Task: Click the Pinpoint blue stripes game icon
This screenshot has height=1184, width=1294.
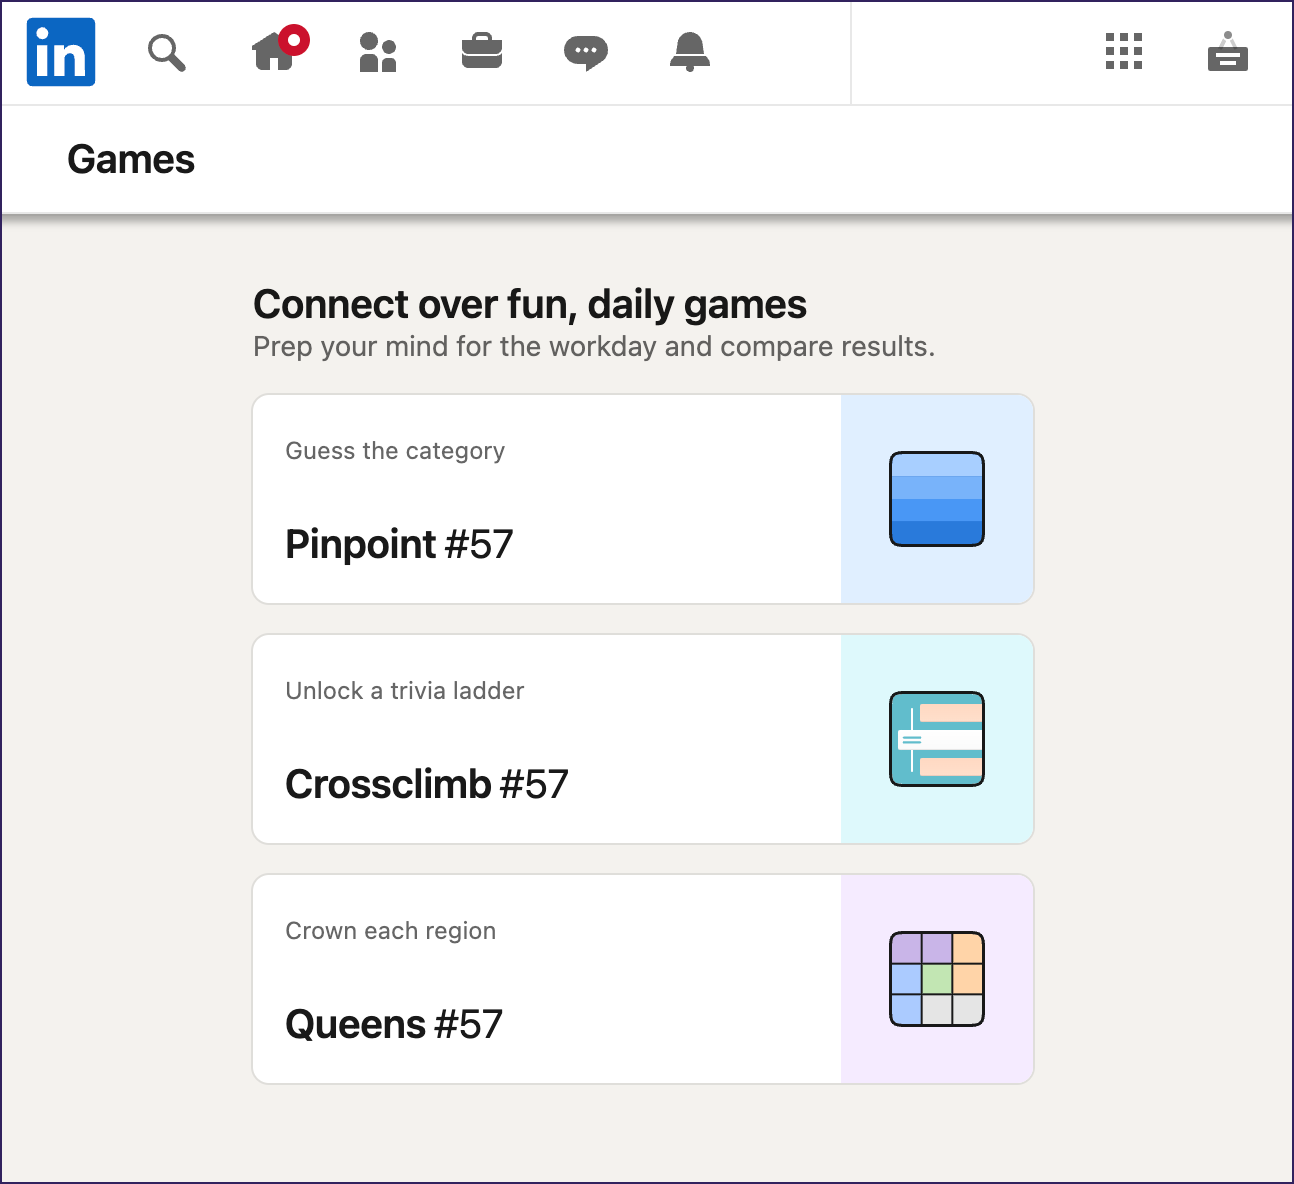Action: tap(937, 499)
